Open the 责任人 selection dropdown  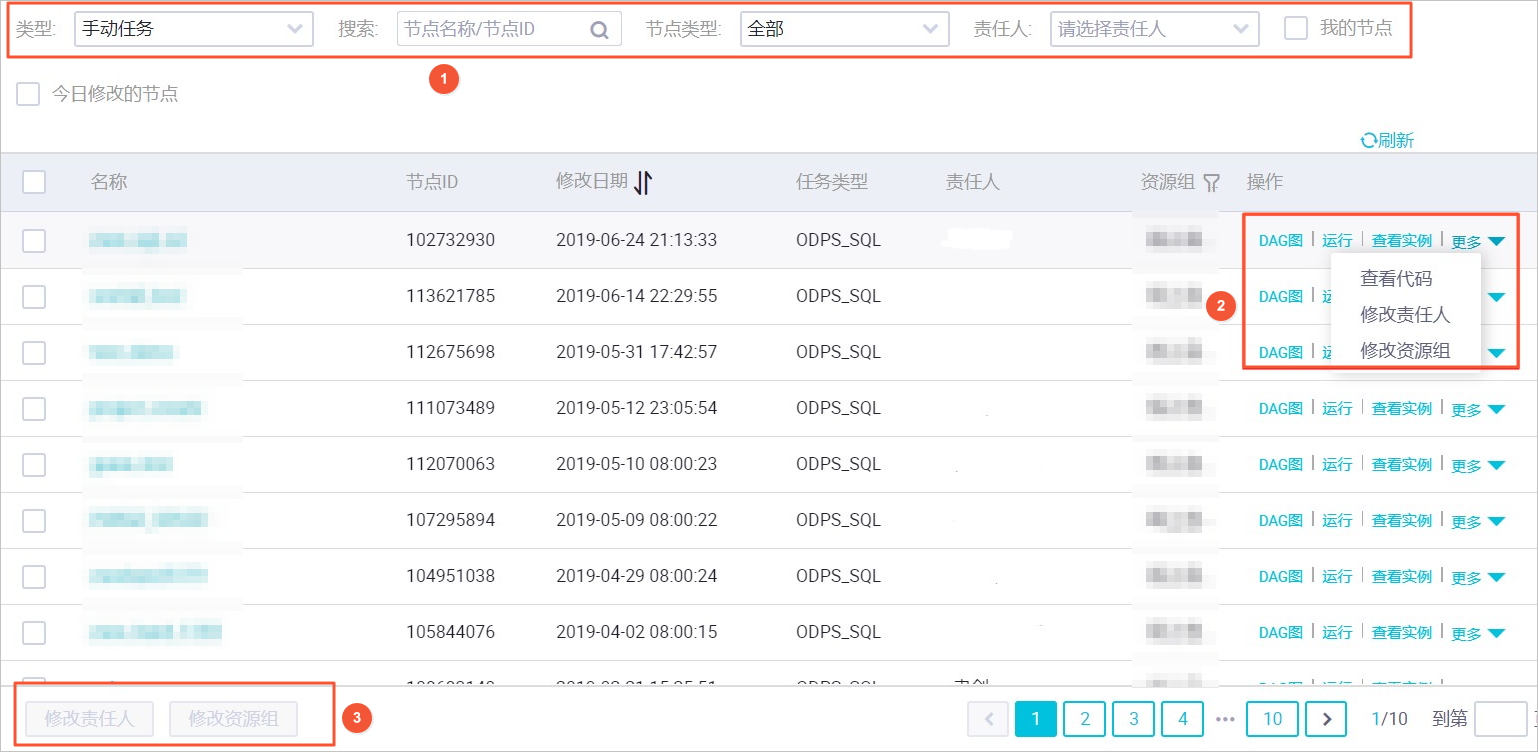click(1155, 29)
